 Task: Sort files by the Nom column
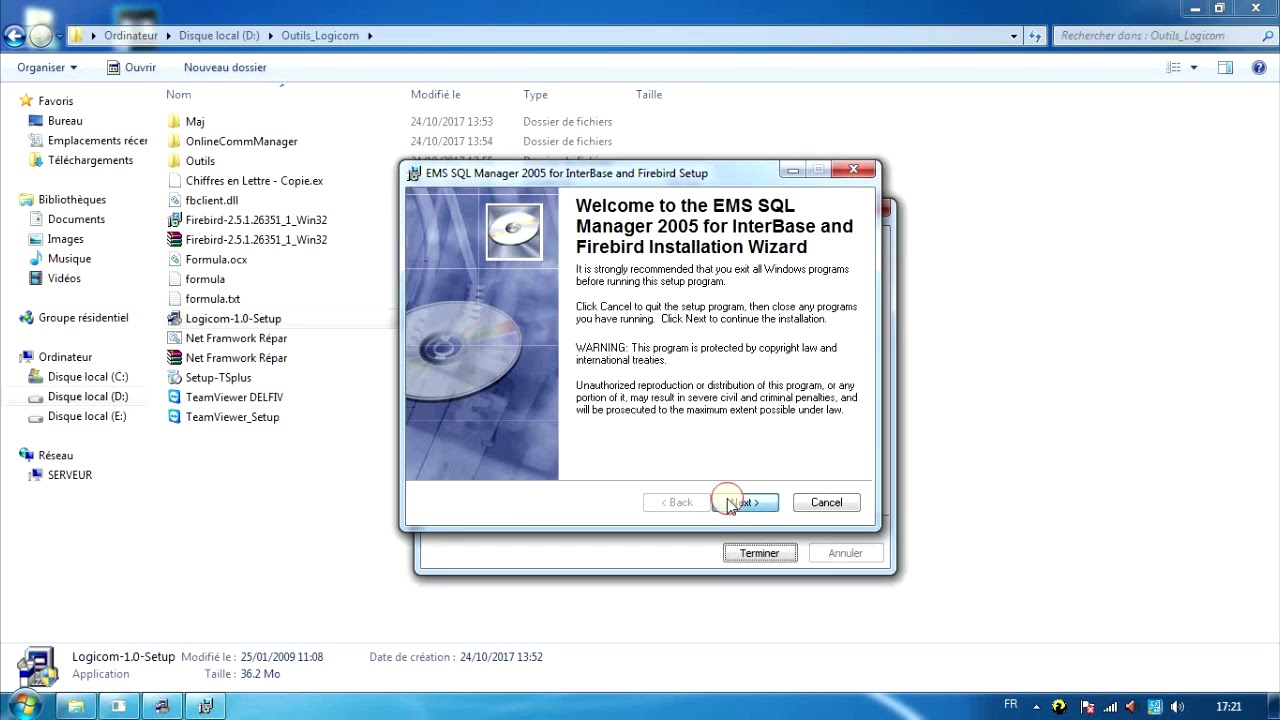click(178, 95)
